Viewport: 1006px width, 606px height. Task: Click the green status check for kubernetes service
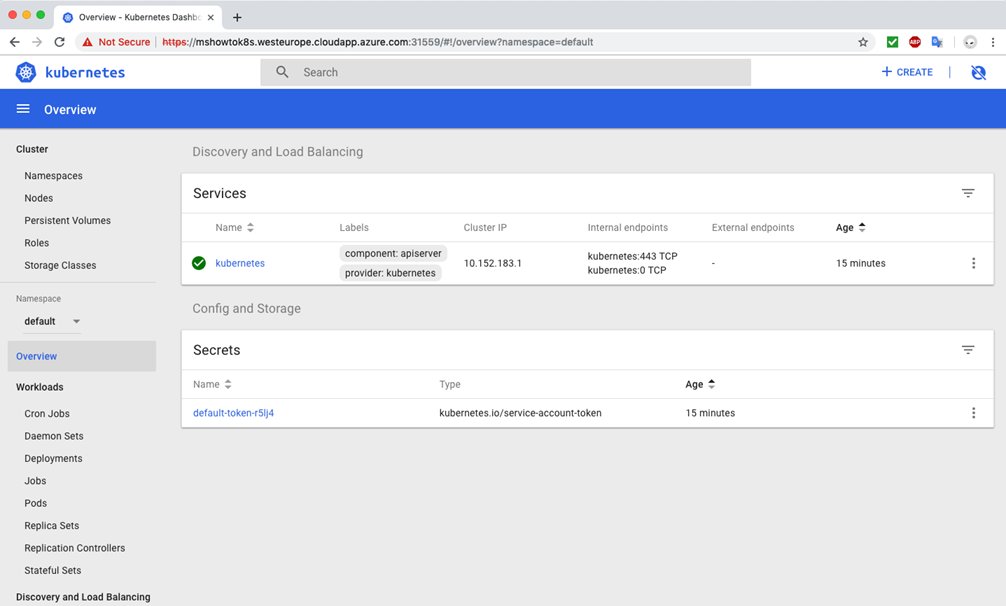[199, 263]
